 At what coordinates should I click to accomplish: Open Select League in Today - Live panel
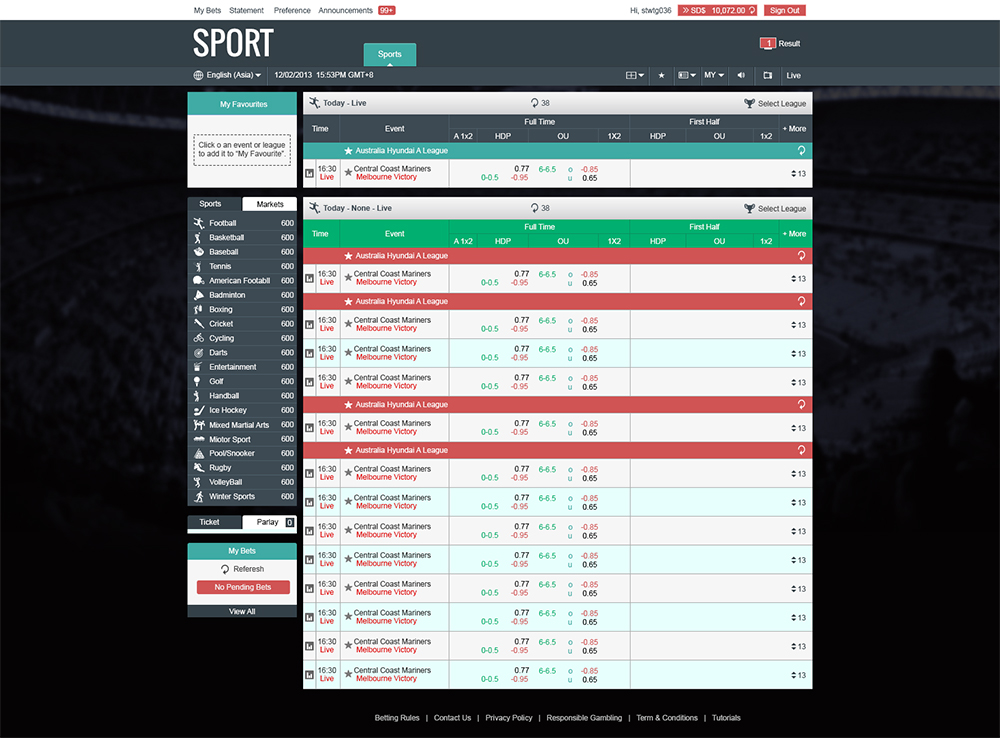click(775, 103)
